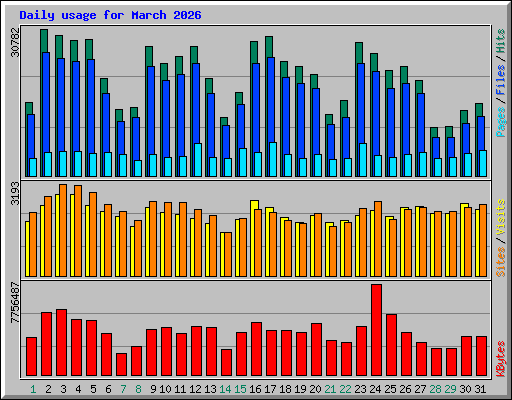The width and height of the screenshot is (512, 400).
Task: Click the tallest red KBytes bar for day 24
Action: coord(376,330)
